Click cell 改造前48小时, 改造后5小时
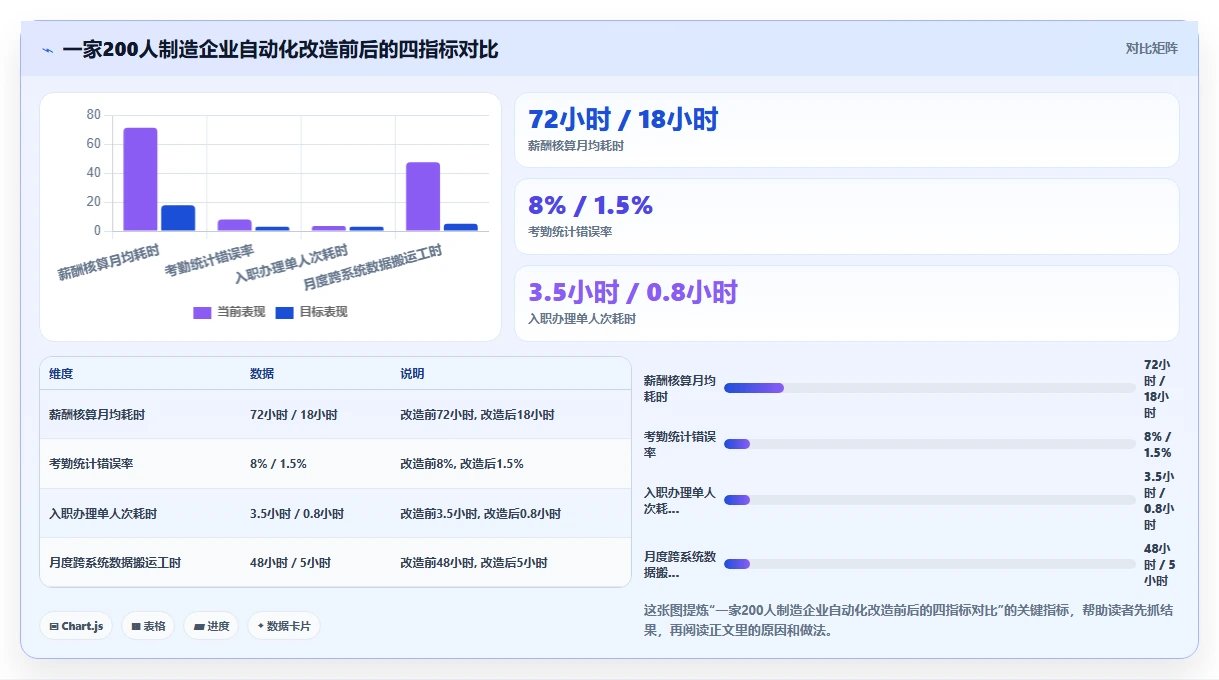The image size is (1219, 680). coord(474,563)
